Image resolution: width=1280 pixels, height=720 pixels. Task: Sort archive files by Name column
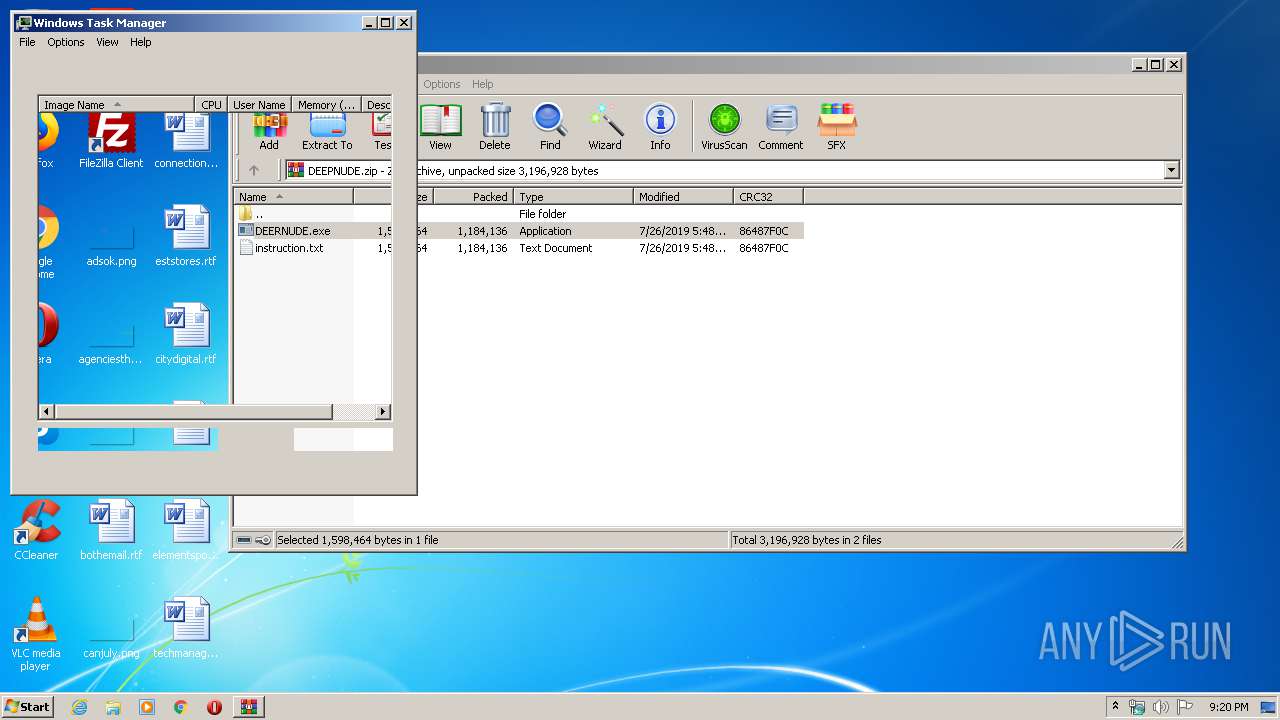pyautogui.click(x=293, y=197)
